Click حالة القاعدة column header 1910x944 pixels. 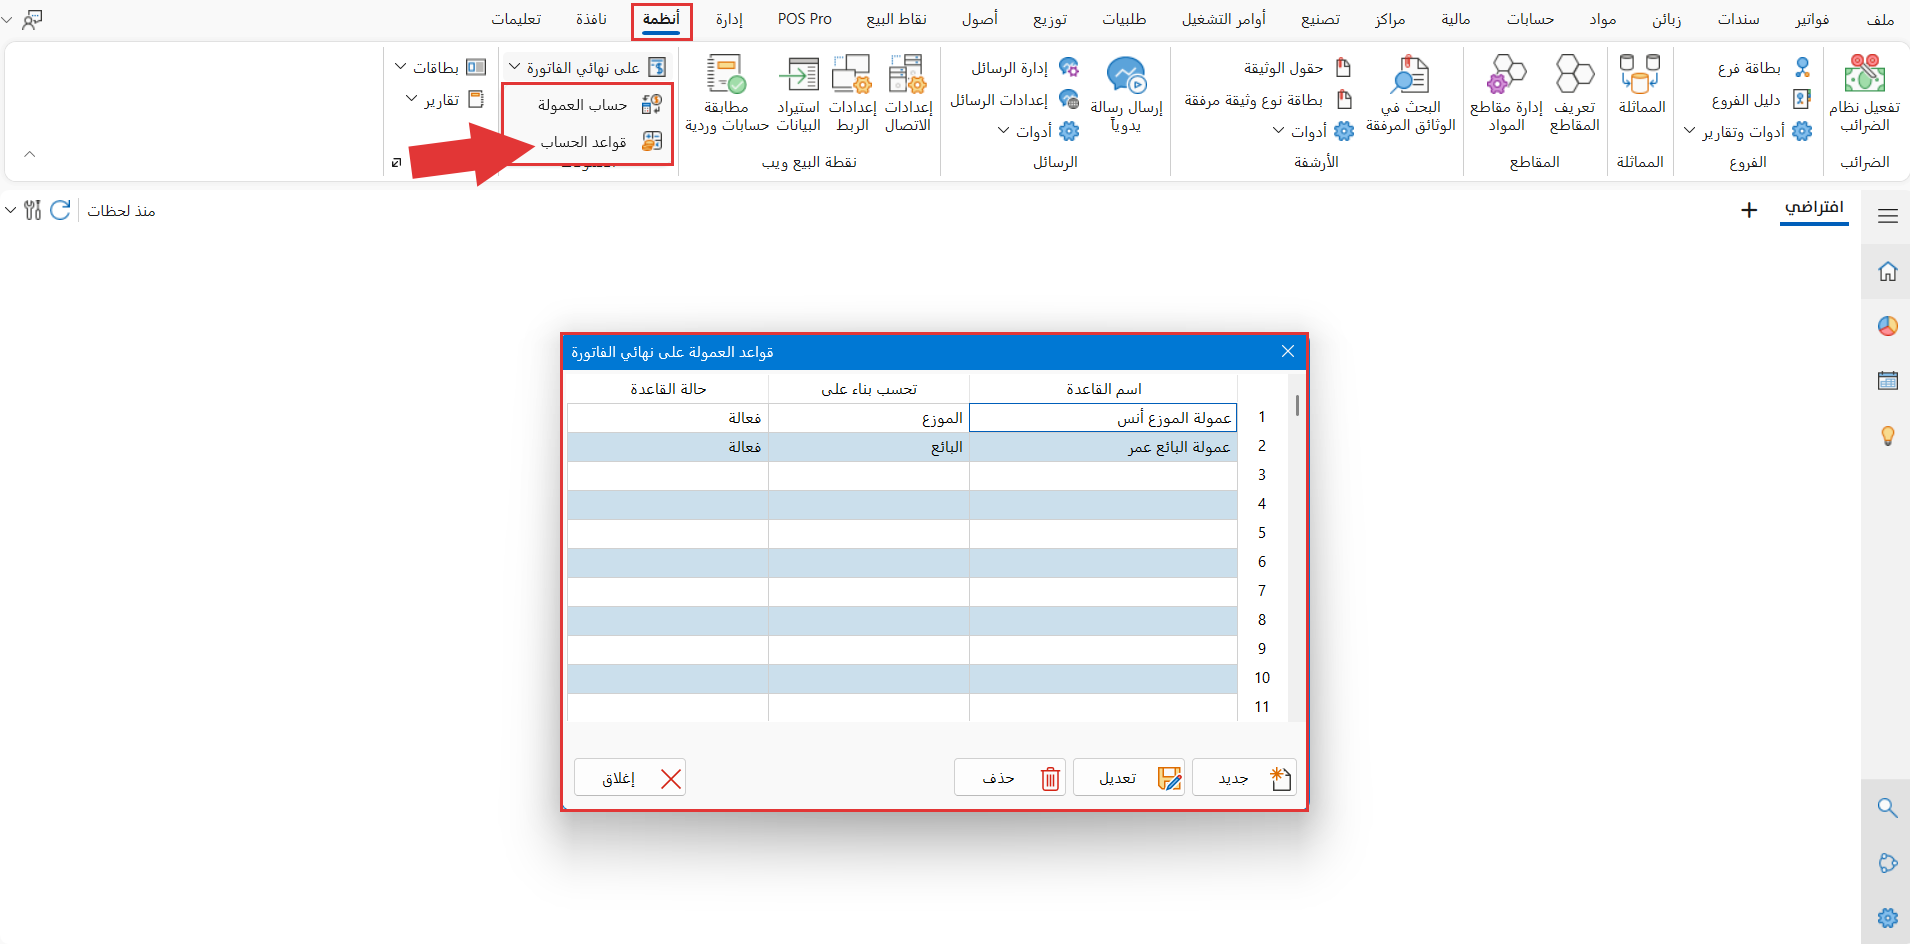coord(668,389)
